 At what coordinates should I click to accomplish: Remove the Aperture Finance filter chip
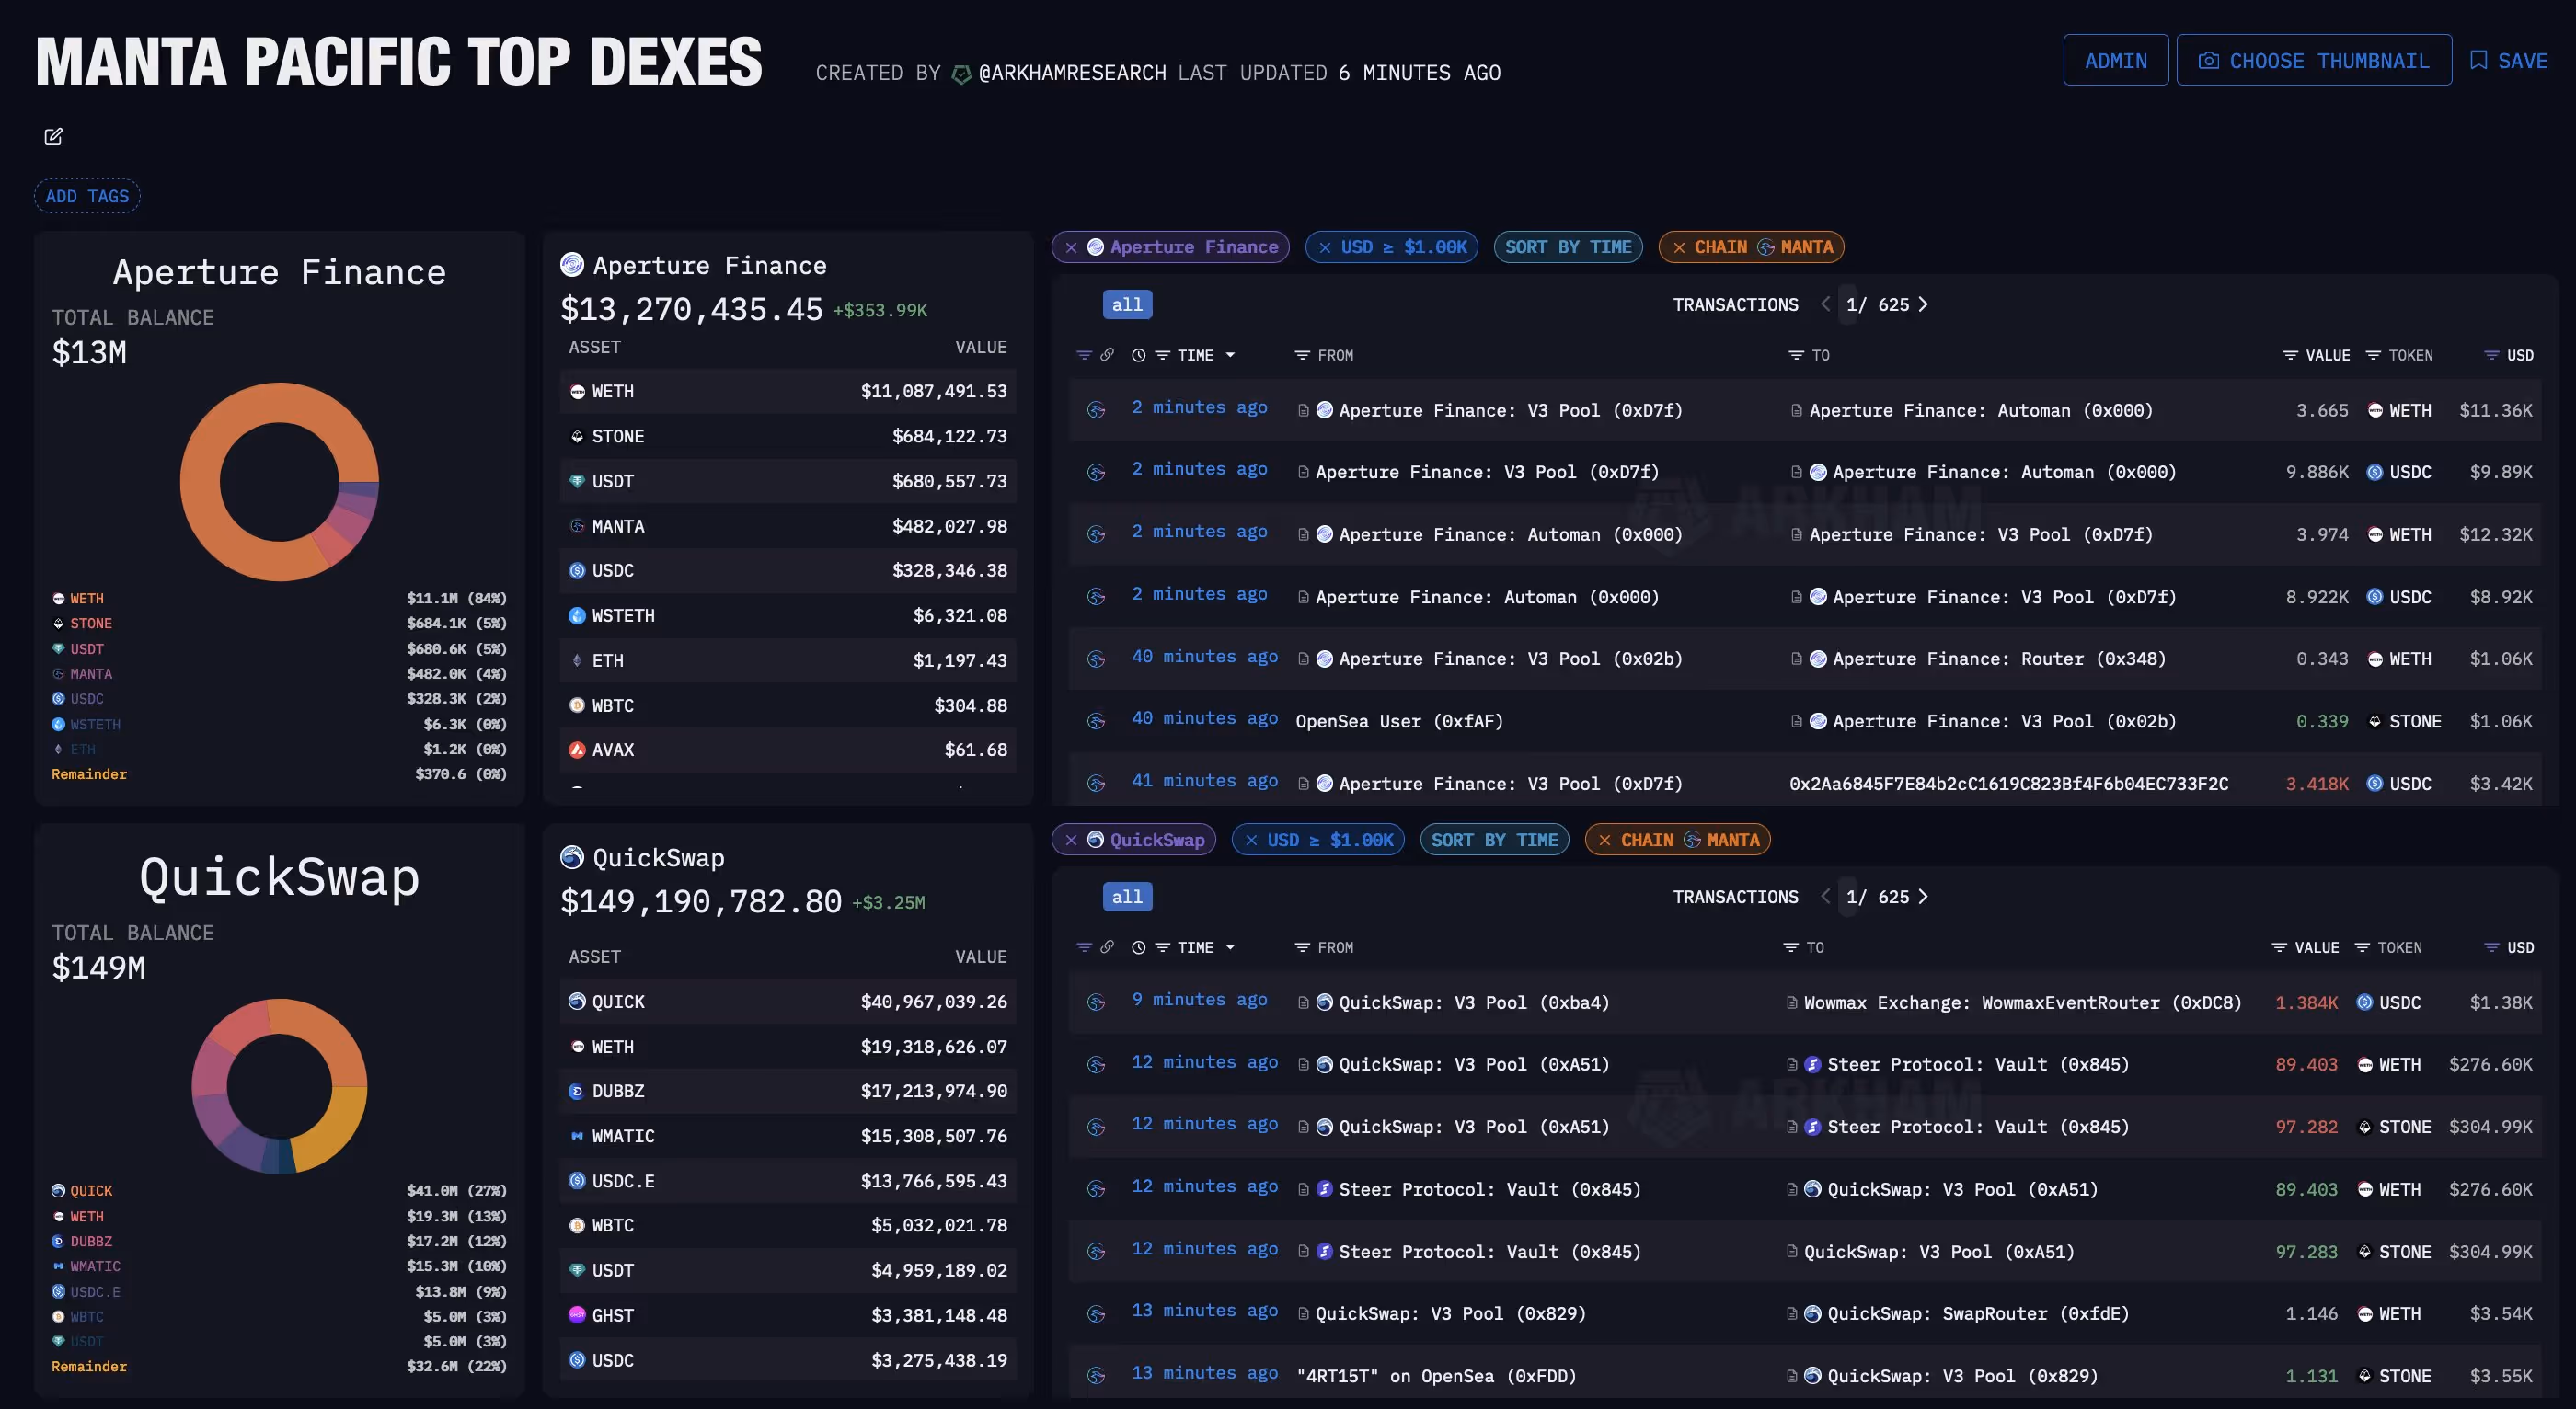pos(1071,247)
